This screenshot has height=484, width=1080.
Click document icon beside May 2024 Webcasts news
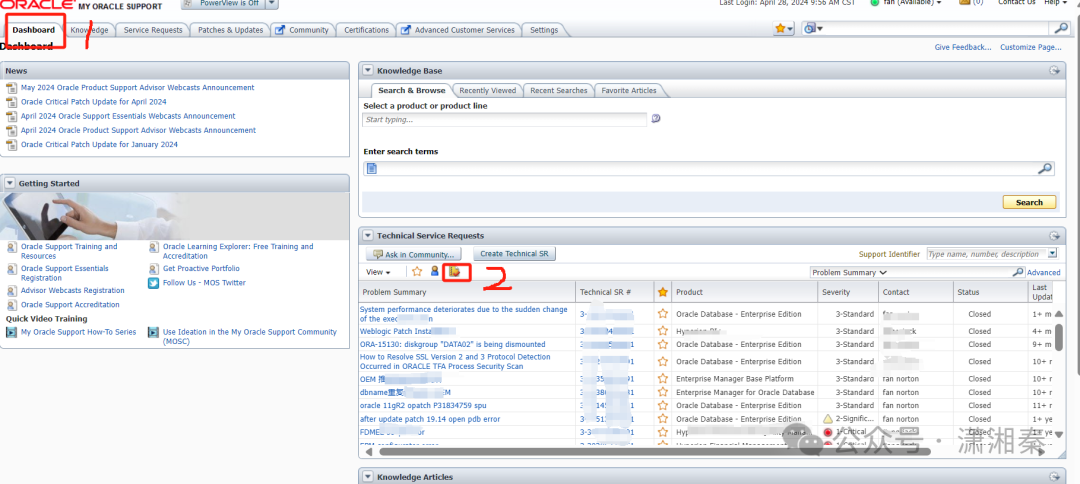pyautogui.click(x=11, y=88)
